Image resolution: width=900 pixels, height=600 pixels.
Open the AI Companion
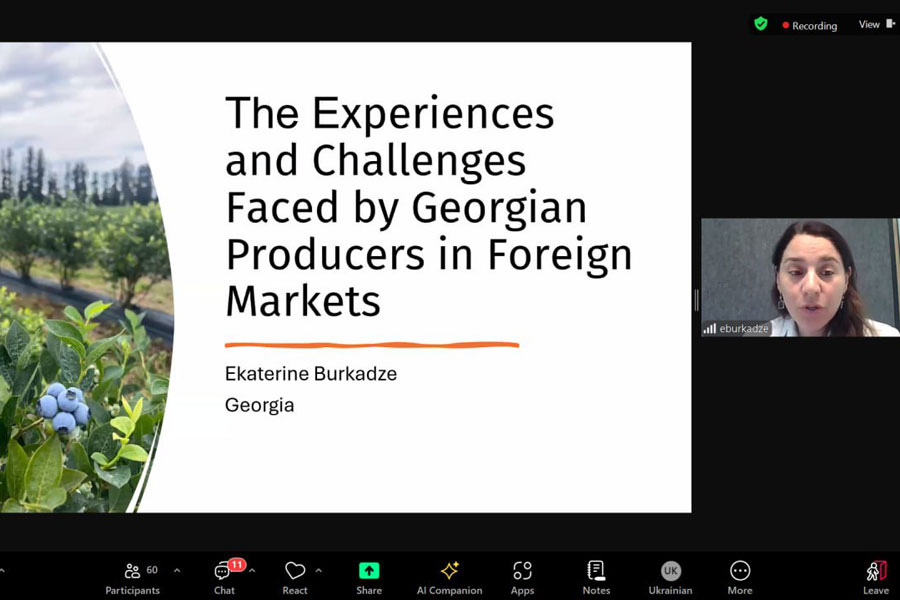[449, 576]
